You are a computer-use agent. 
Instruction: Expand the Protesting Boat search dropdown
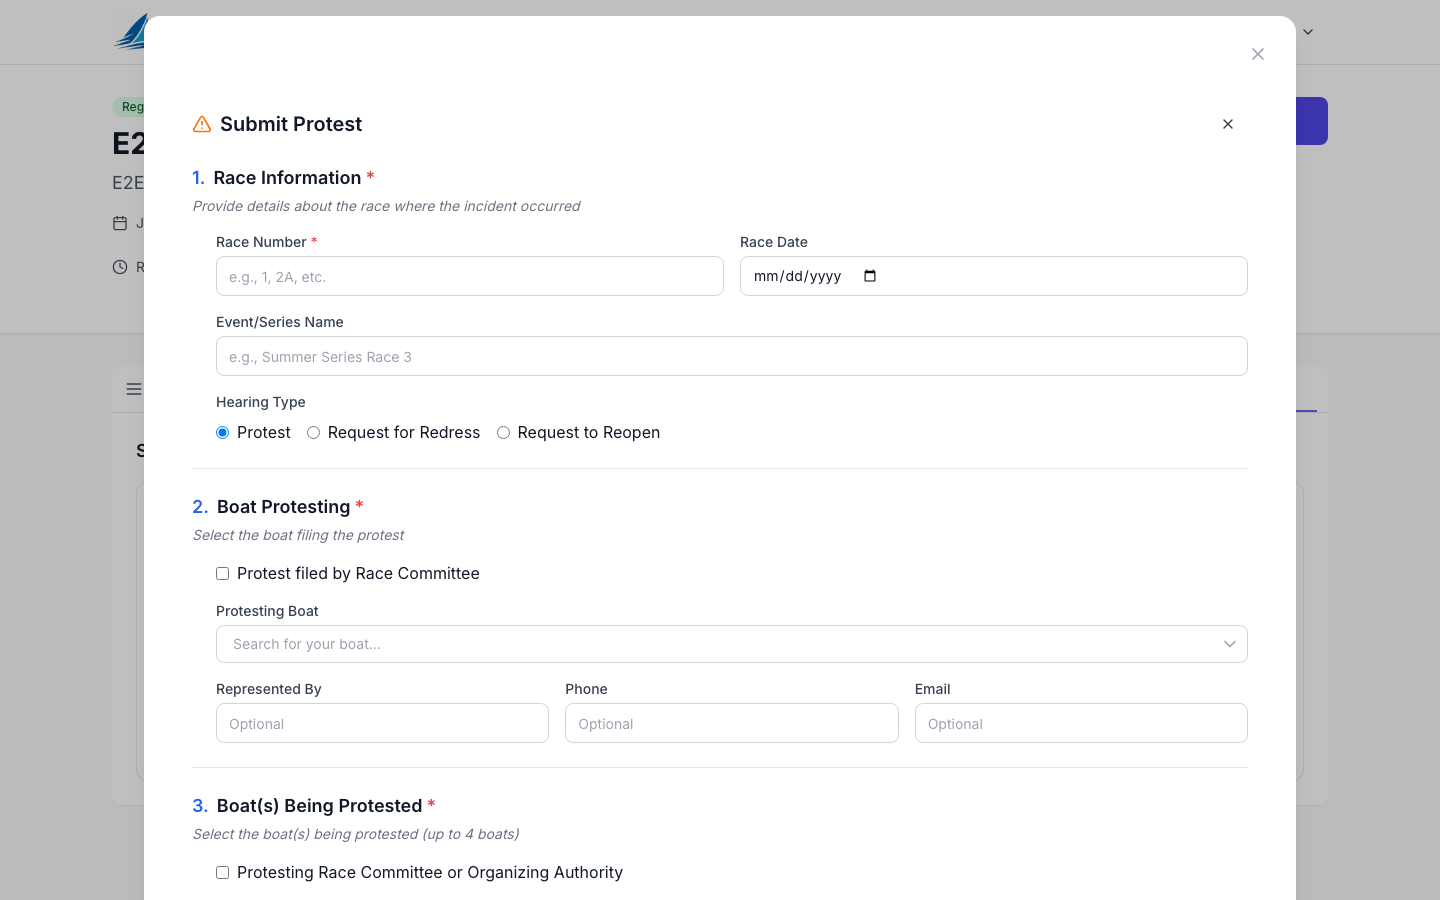pos(731,644)
